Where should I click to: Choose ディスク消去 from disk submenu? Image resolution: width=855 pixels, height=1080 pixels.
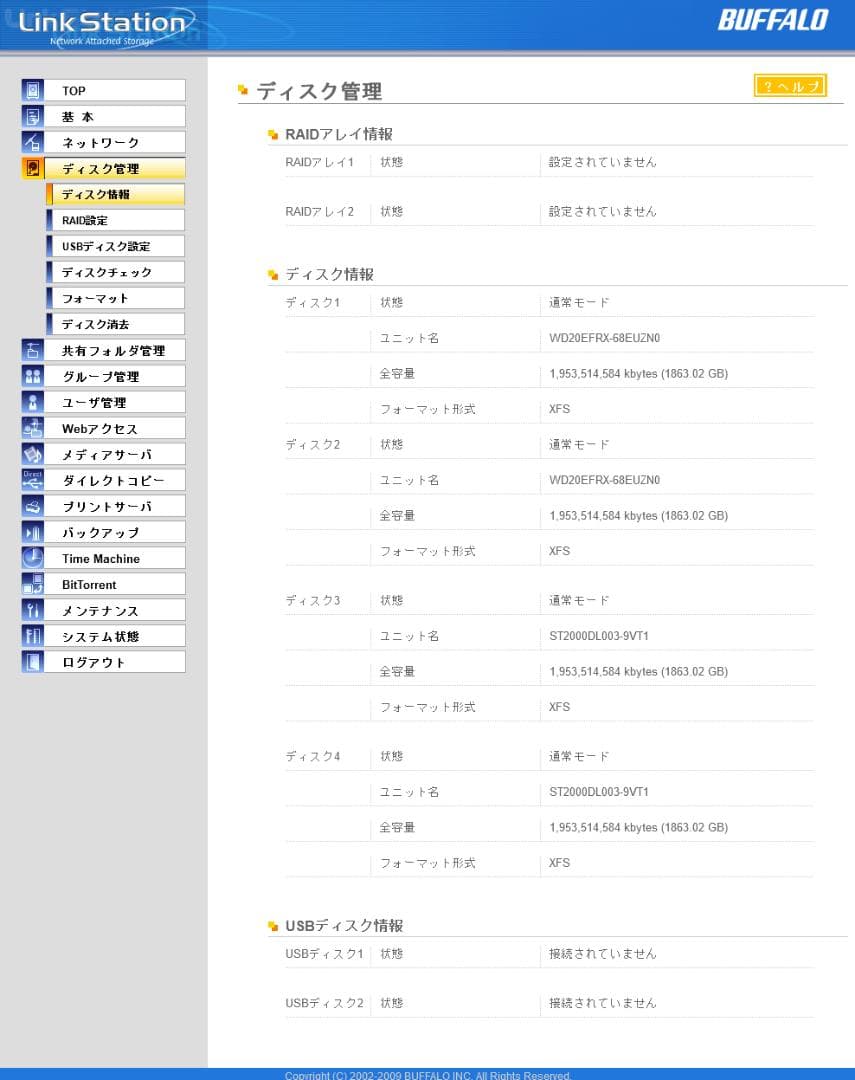coord(115,324)
